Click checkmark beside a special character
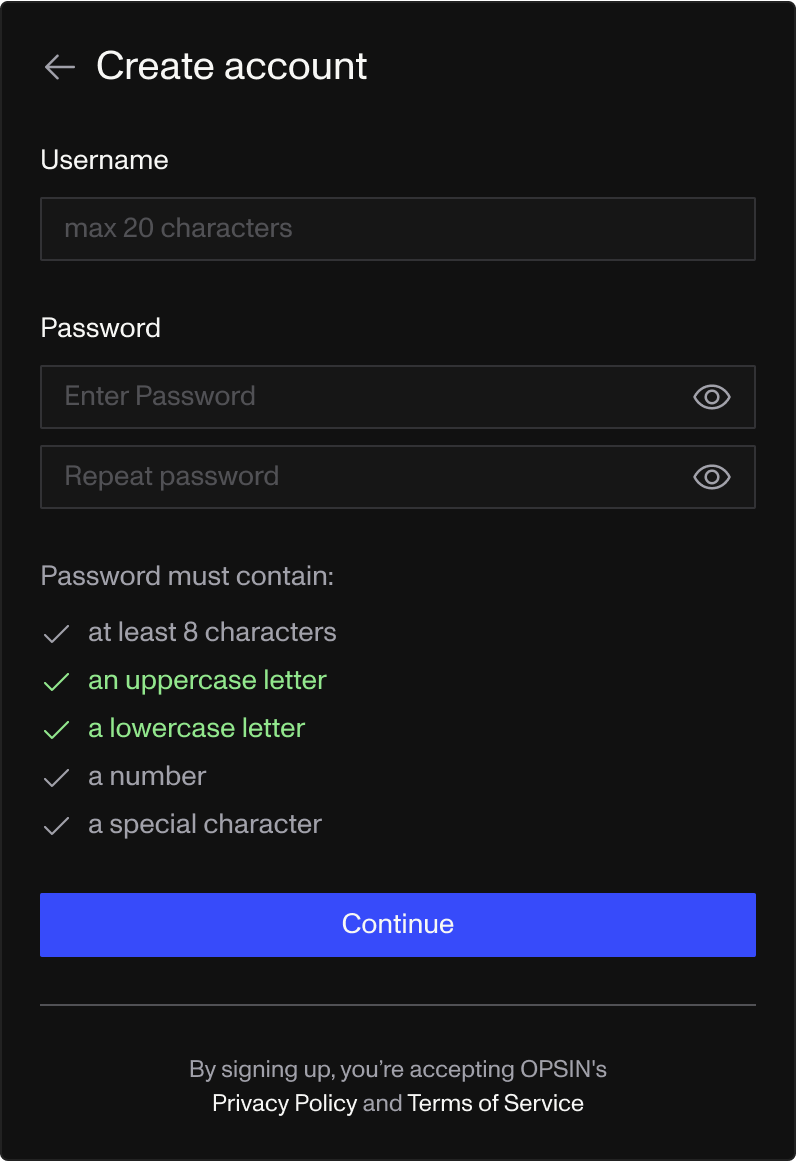Viewport: 796px width, 1161px height. coord(57,825)
